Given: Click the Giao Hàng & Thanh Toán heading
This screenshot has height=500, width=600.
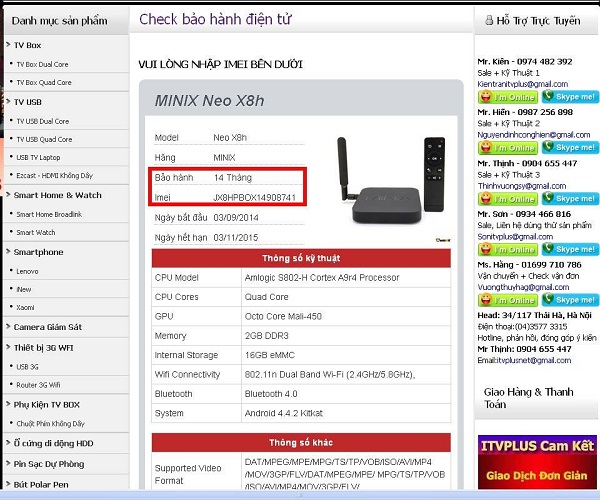Looking at the screenshot, I should 529,398.
